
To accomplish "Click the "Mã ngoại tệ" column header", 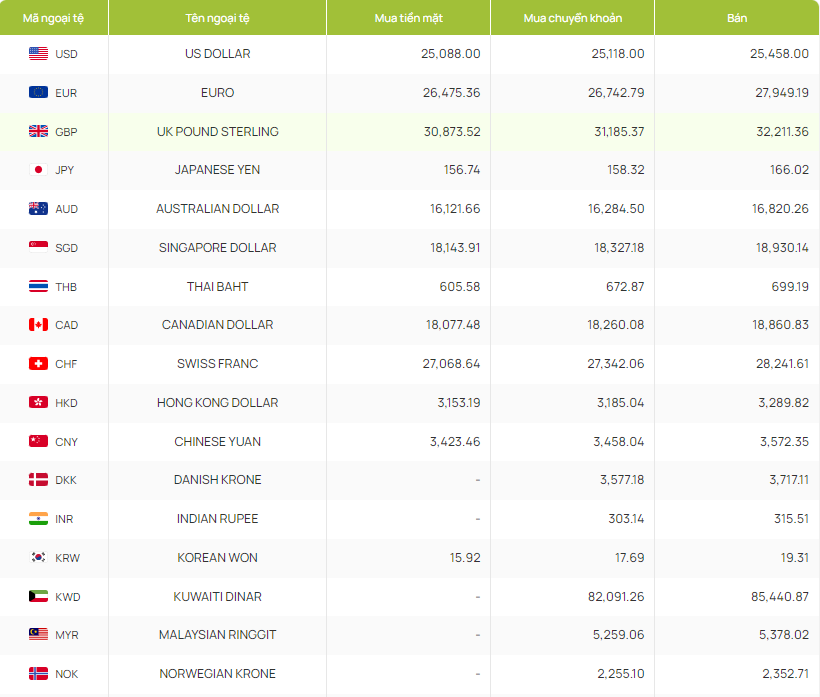I will [x=54, y=19].
